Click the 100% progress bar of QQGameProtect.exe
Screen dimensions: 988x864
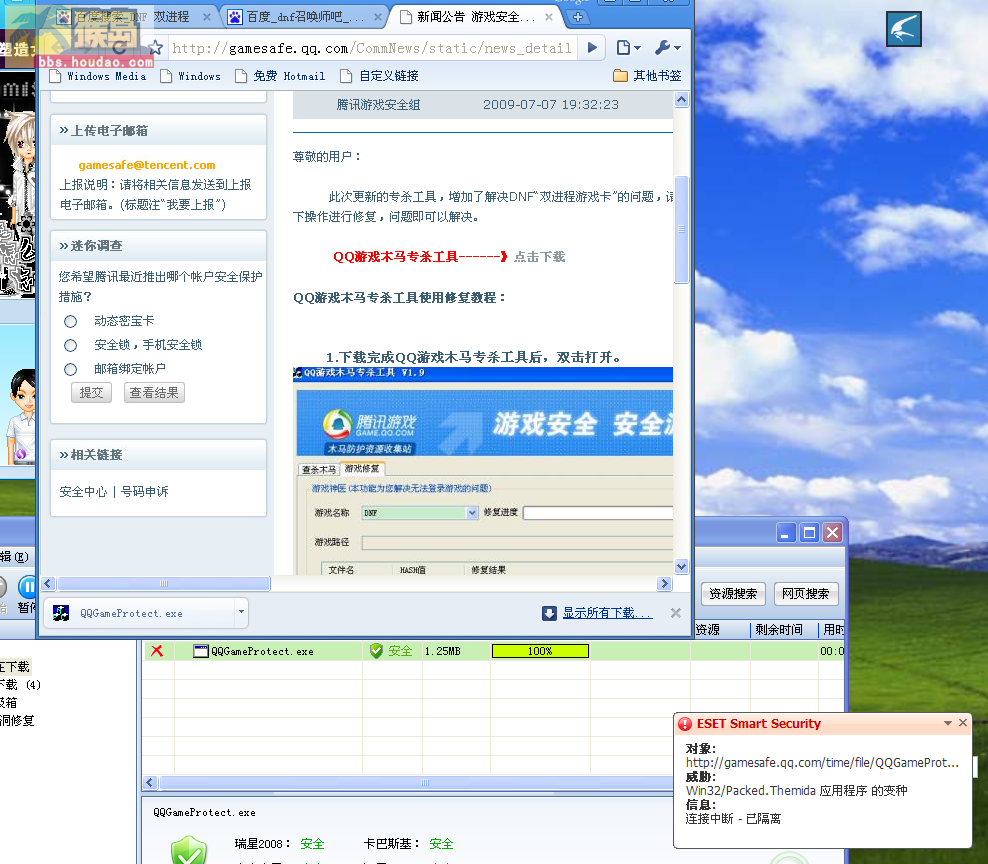[540, 651]
